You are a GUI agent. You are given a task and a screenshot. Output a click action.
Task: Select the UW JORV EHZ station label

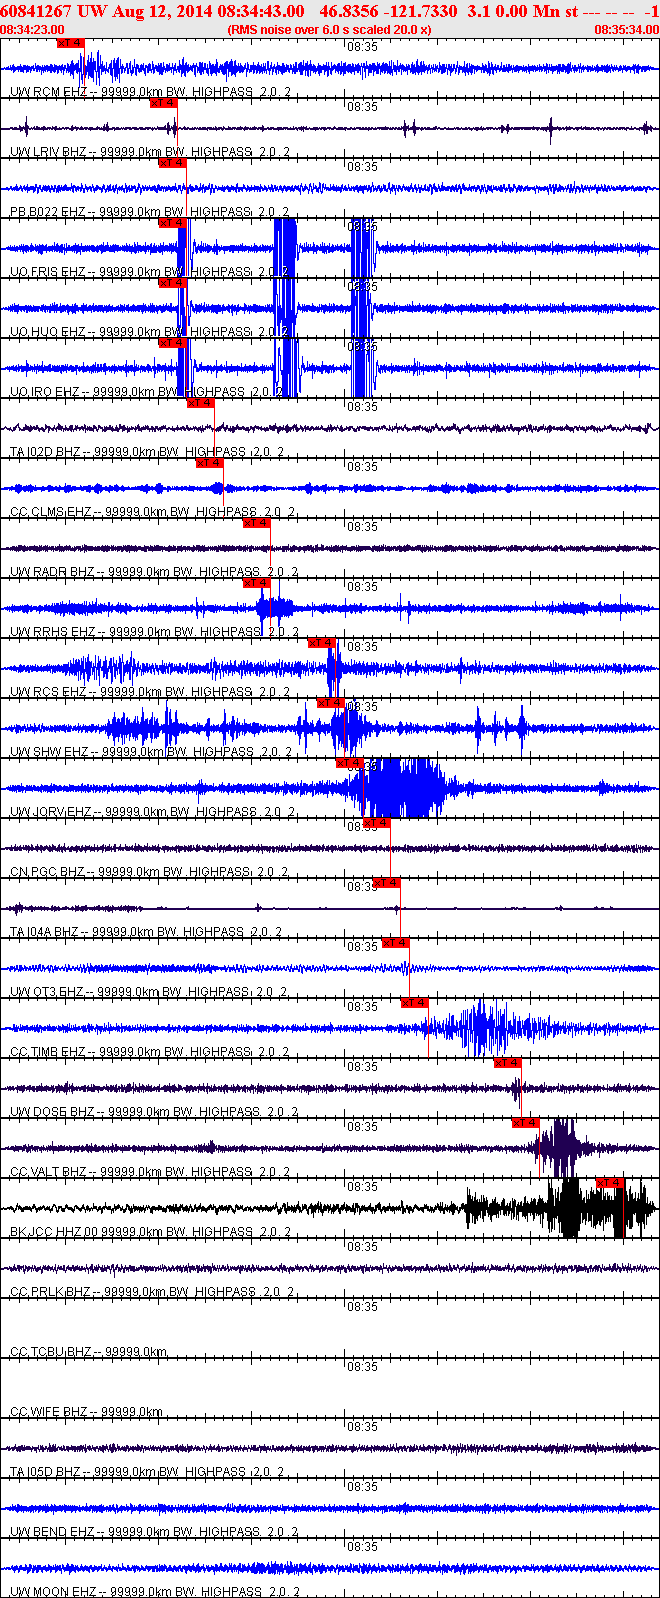coord(153,812)
